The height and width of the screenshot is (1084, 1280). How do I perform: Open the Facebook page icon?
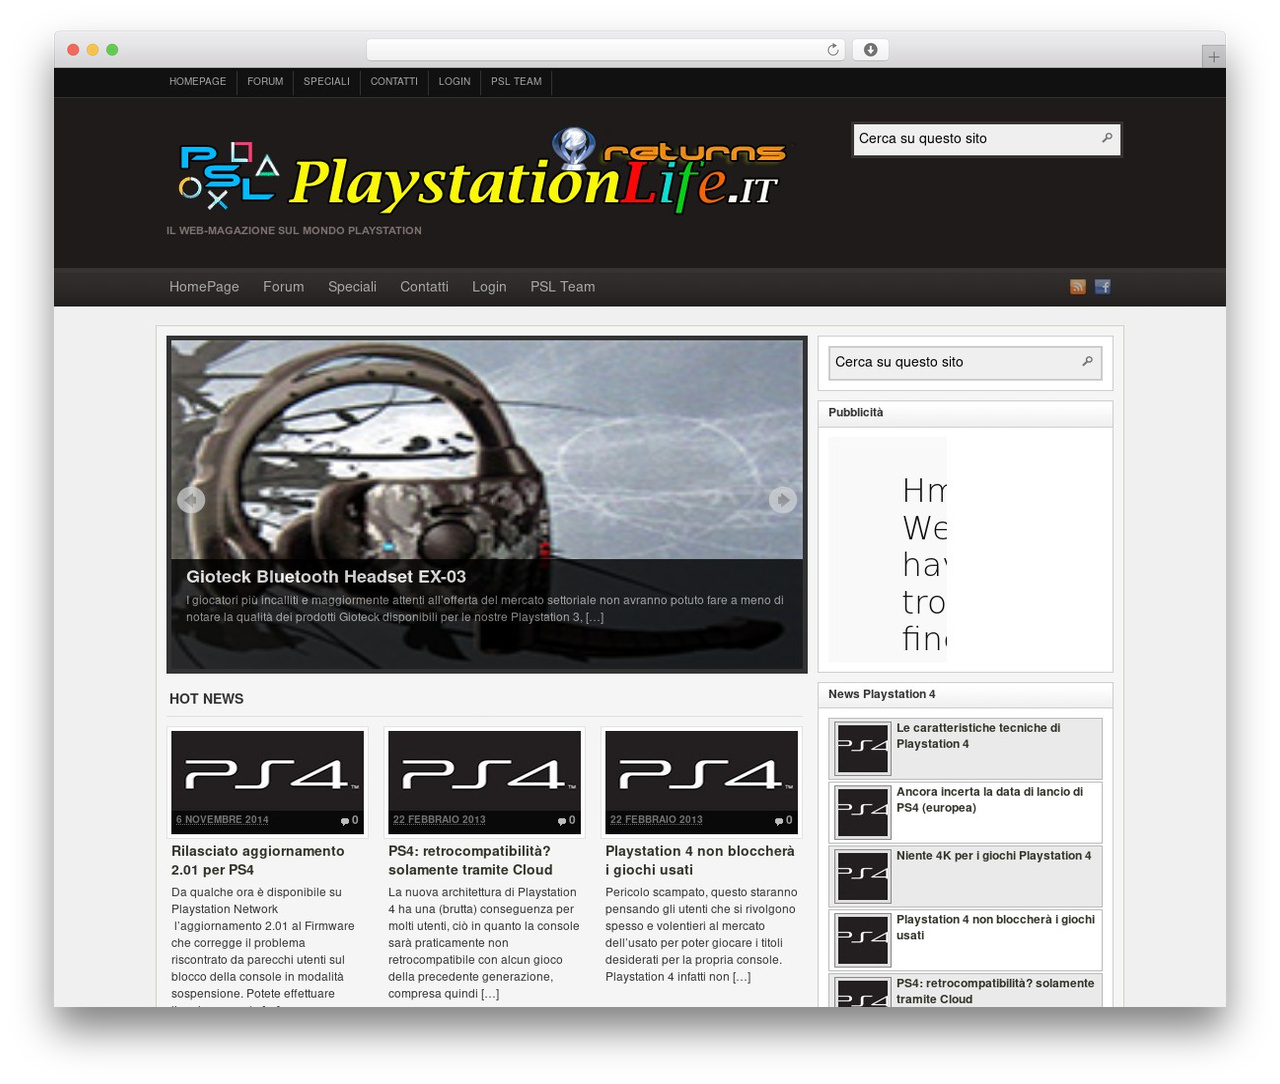pos(1103,287)
